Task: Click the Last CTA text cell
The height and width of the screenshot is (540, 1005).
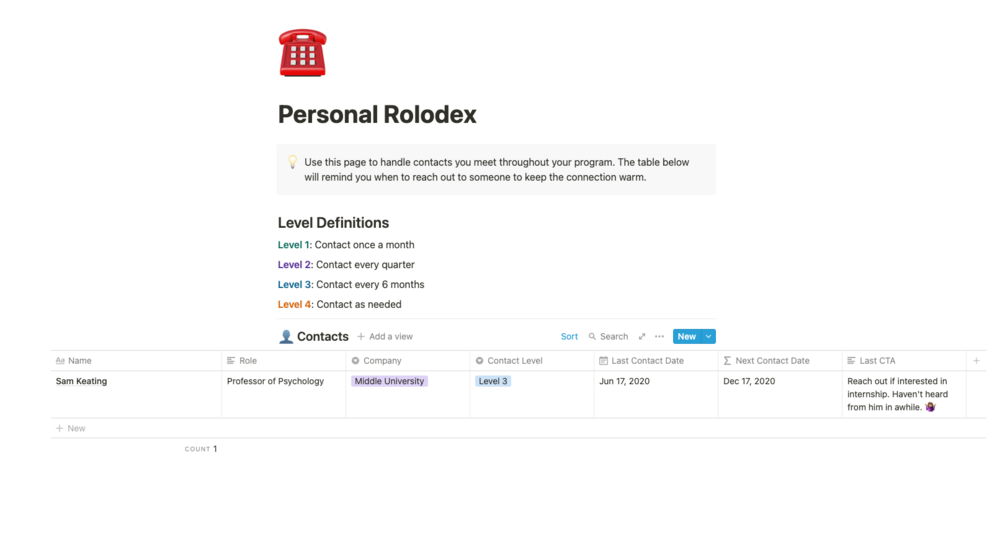Action: pyautogui.click(x=898, y=394)
